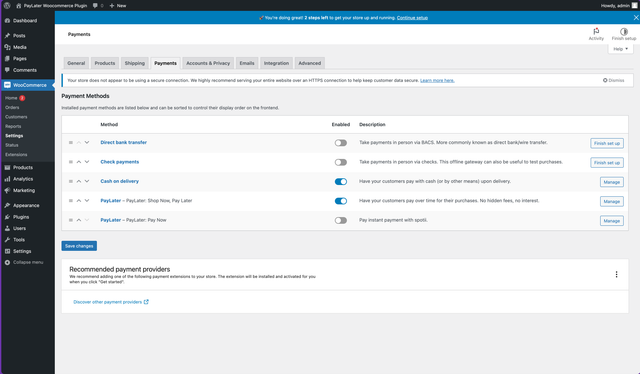Screen dimensions: 640x374
Task: Open Posts in the sidebar
Action: (19, 36)
